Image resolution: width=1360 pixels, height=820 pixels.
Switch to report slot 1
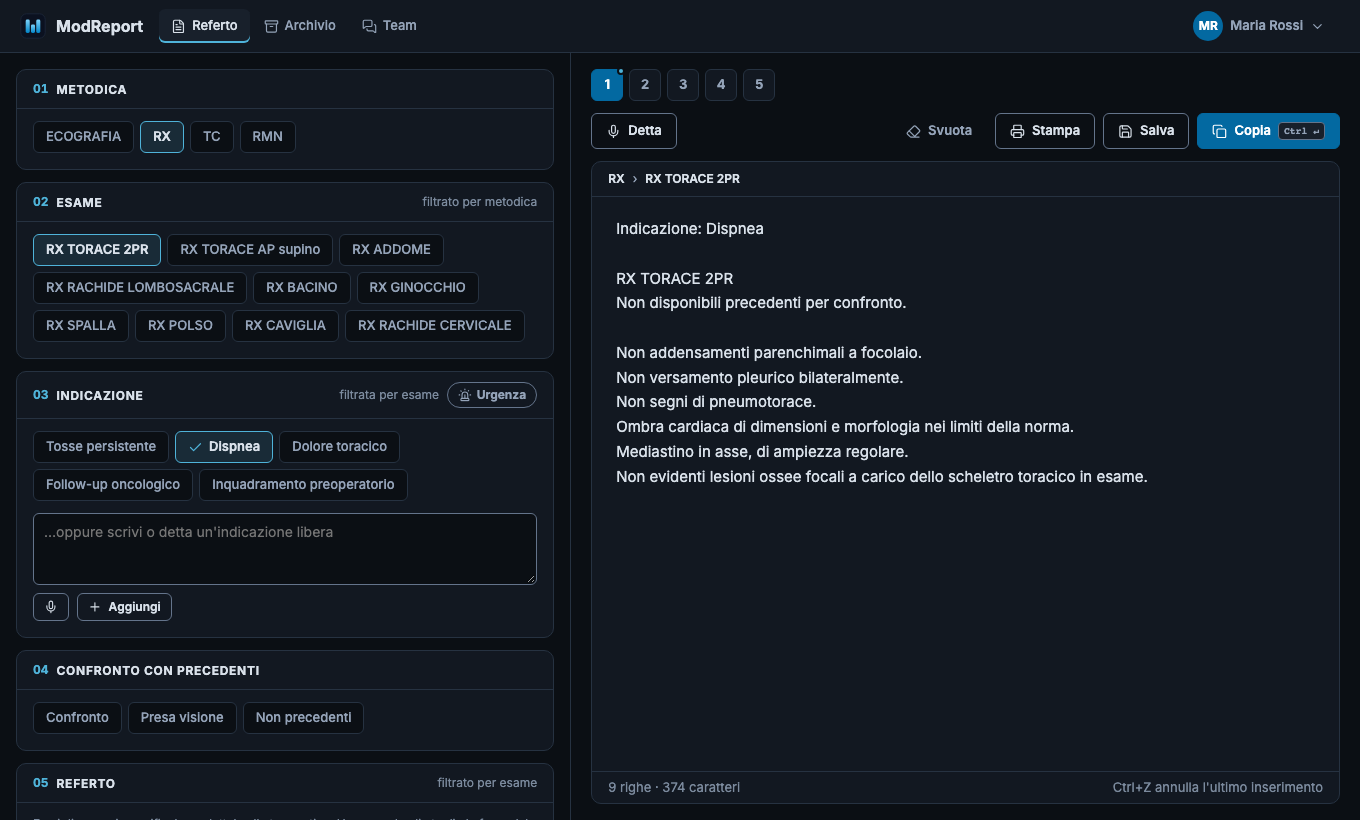(x=607, y=85)
